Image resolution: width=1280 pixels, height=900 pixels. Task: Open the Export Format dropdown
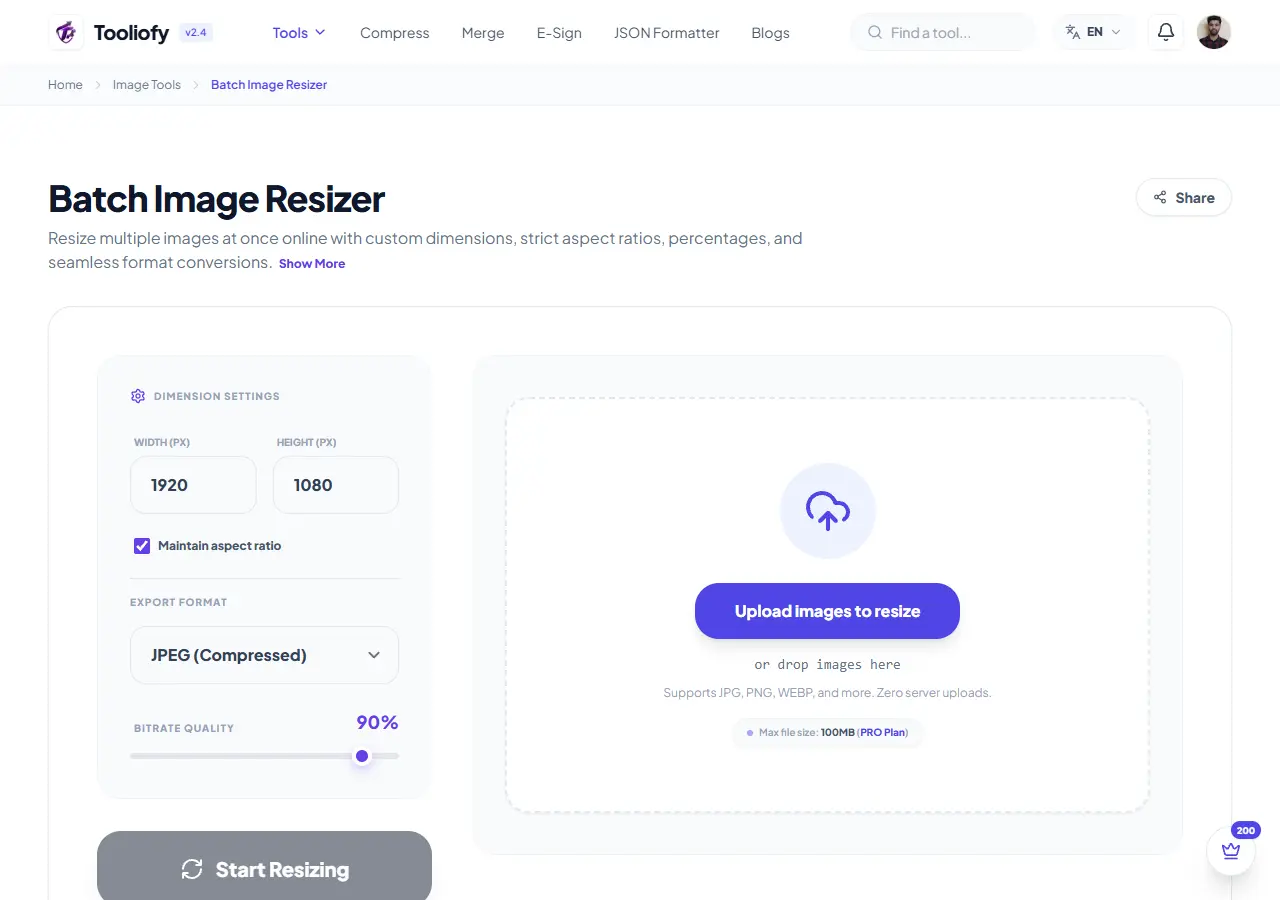pos(264,655)
